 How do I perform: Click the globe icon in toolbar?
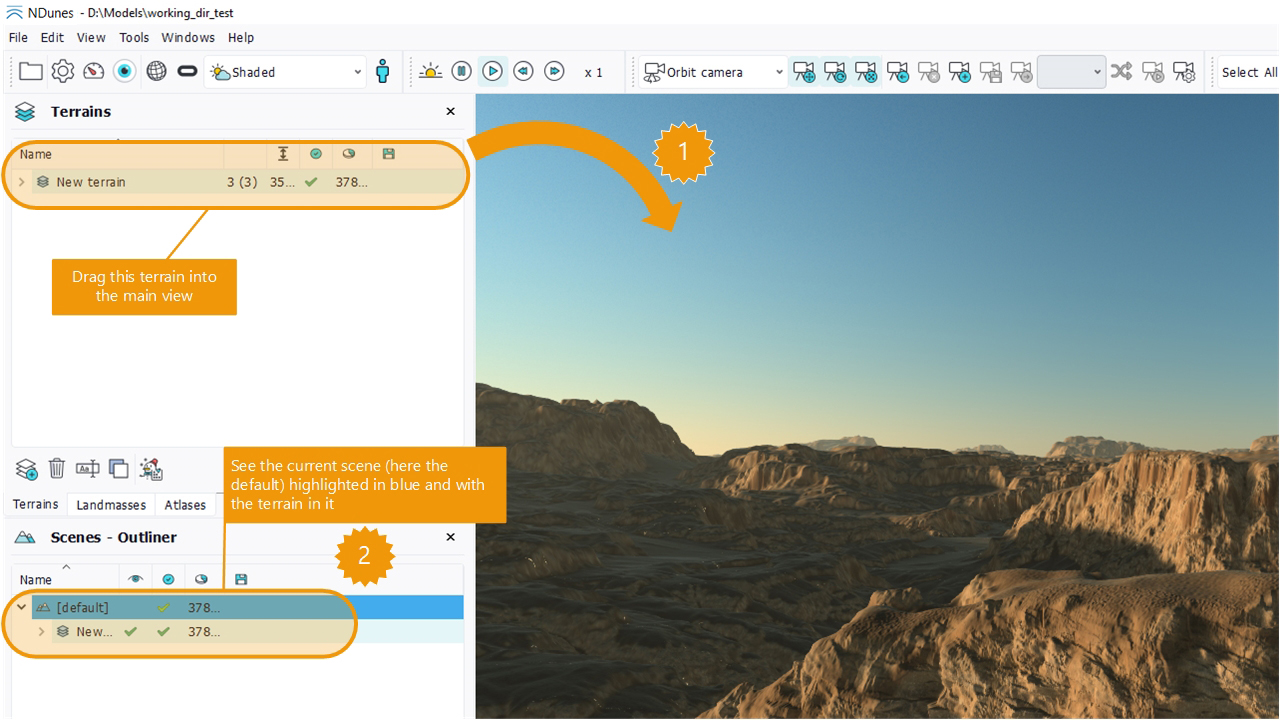click(156, 72)
